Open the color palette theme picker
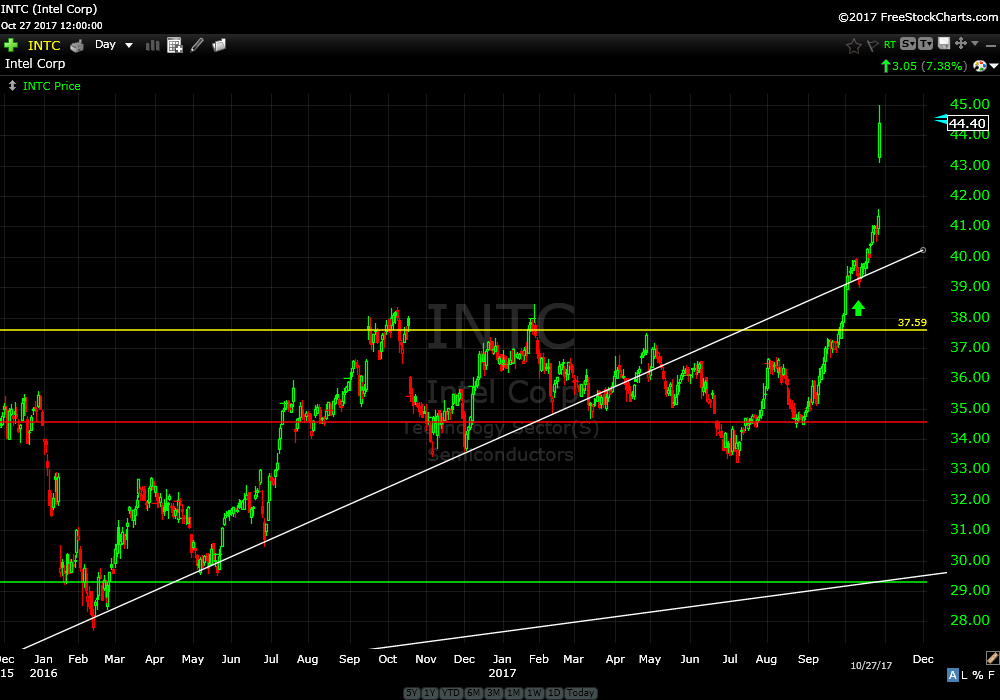Screen dimensions: 1000x700 point(978,66)
